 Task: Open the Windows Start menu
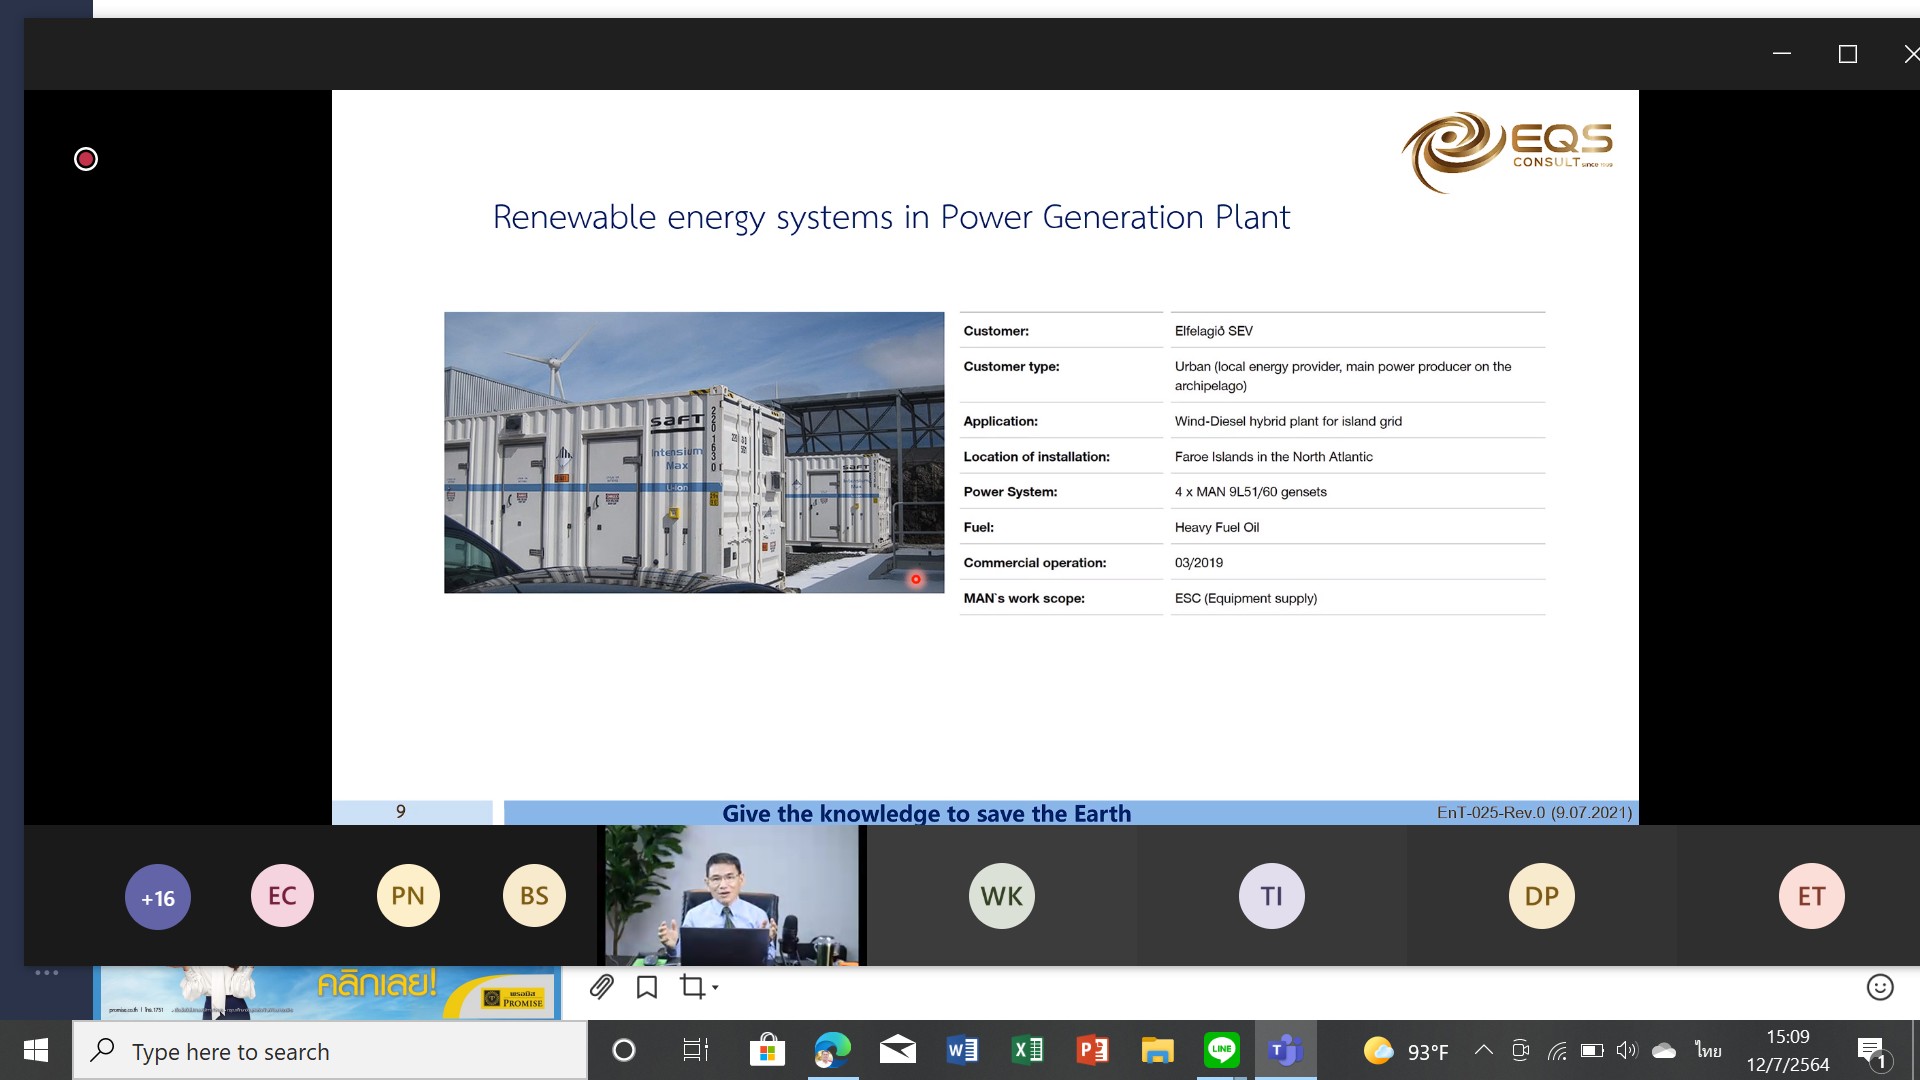click(x=36, y=1050)
